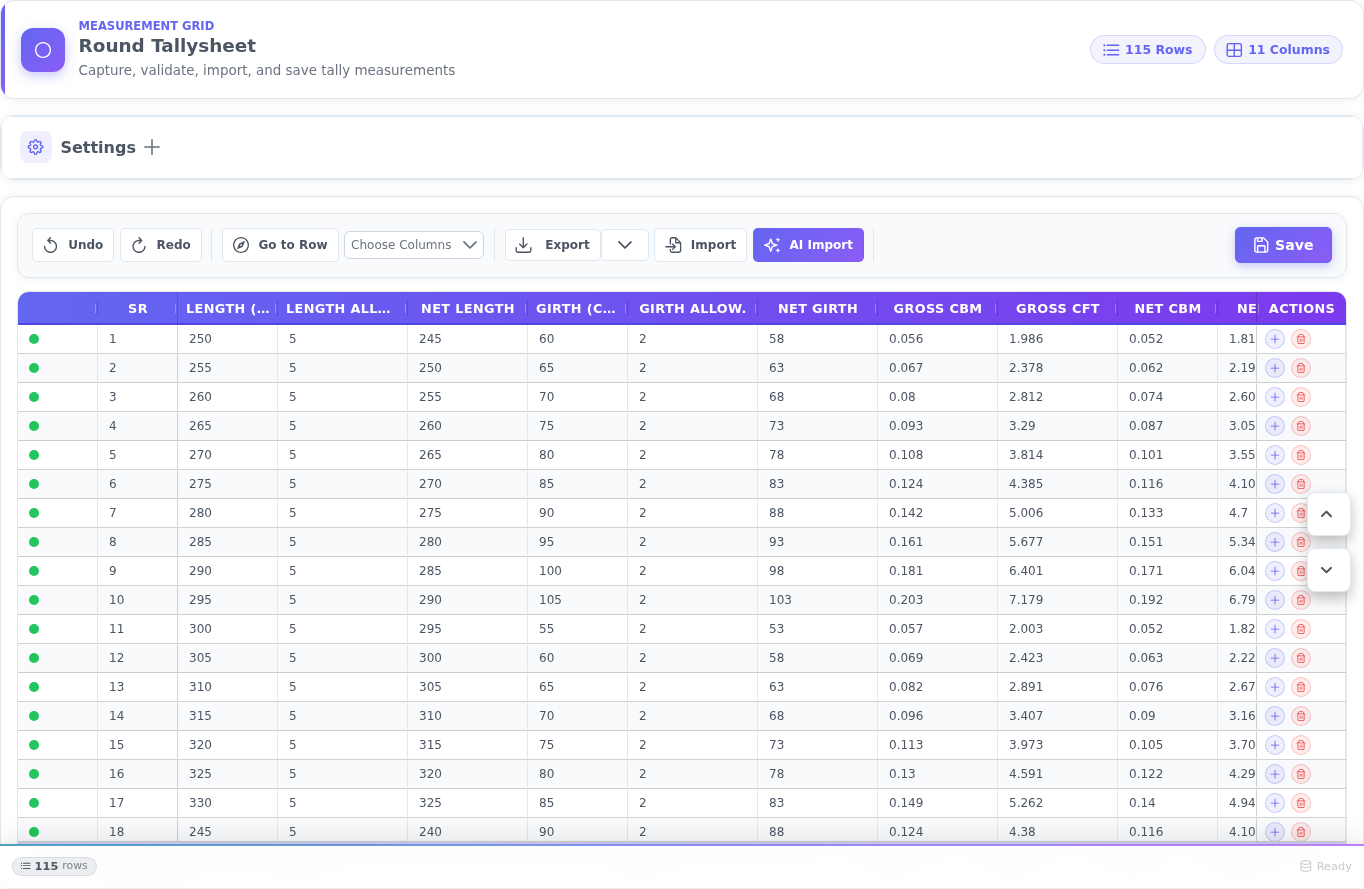Open Go to Row

click(x=280, y=245)
